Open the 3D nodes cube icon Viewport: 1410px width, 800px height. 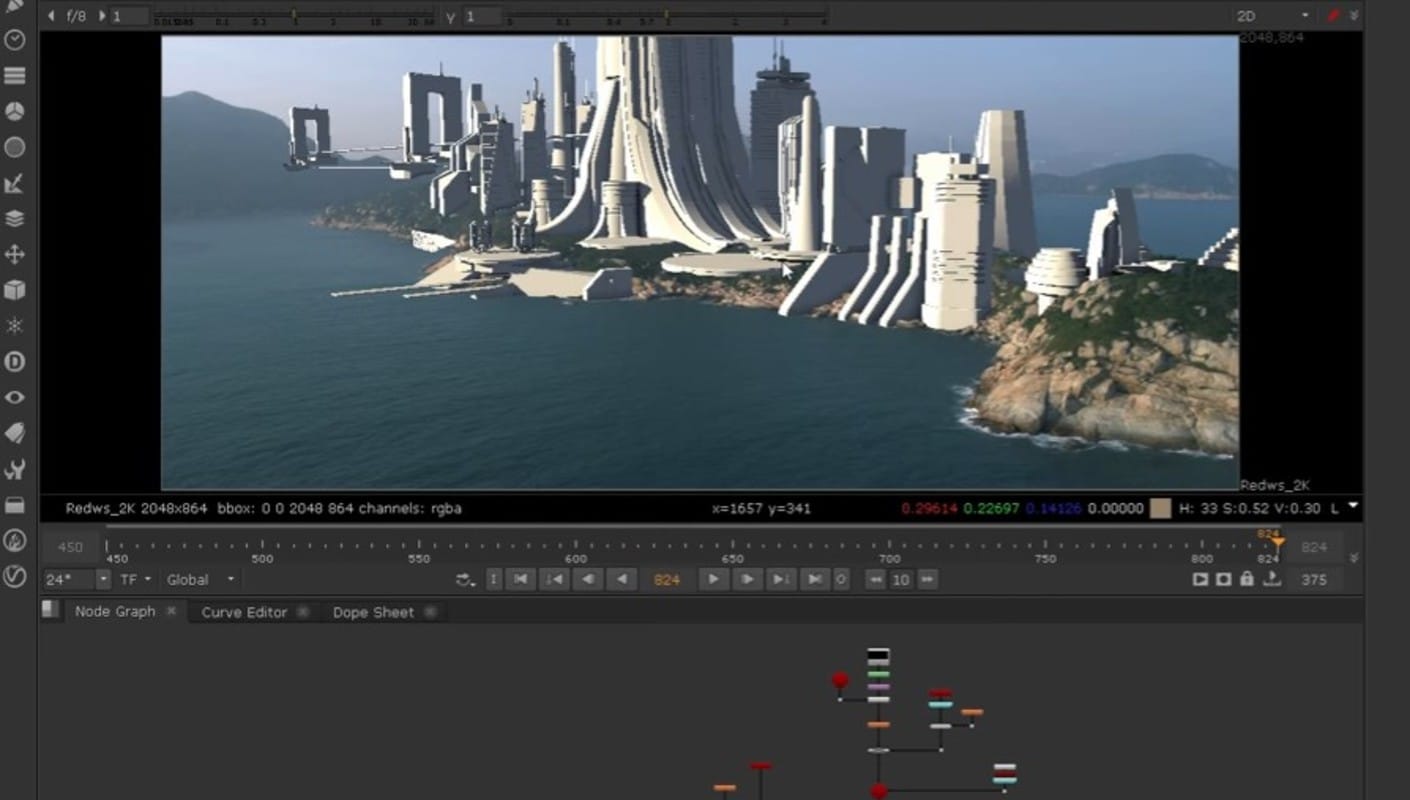click(x=15, y=290)
